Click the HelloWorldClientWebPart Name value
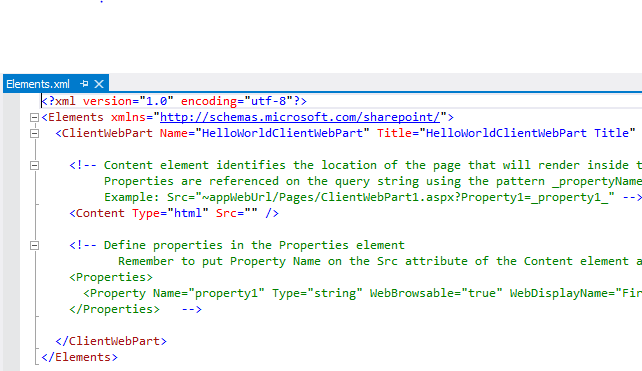Image resolution: width=642 pixels, height=371 pixels. 283,133
